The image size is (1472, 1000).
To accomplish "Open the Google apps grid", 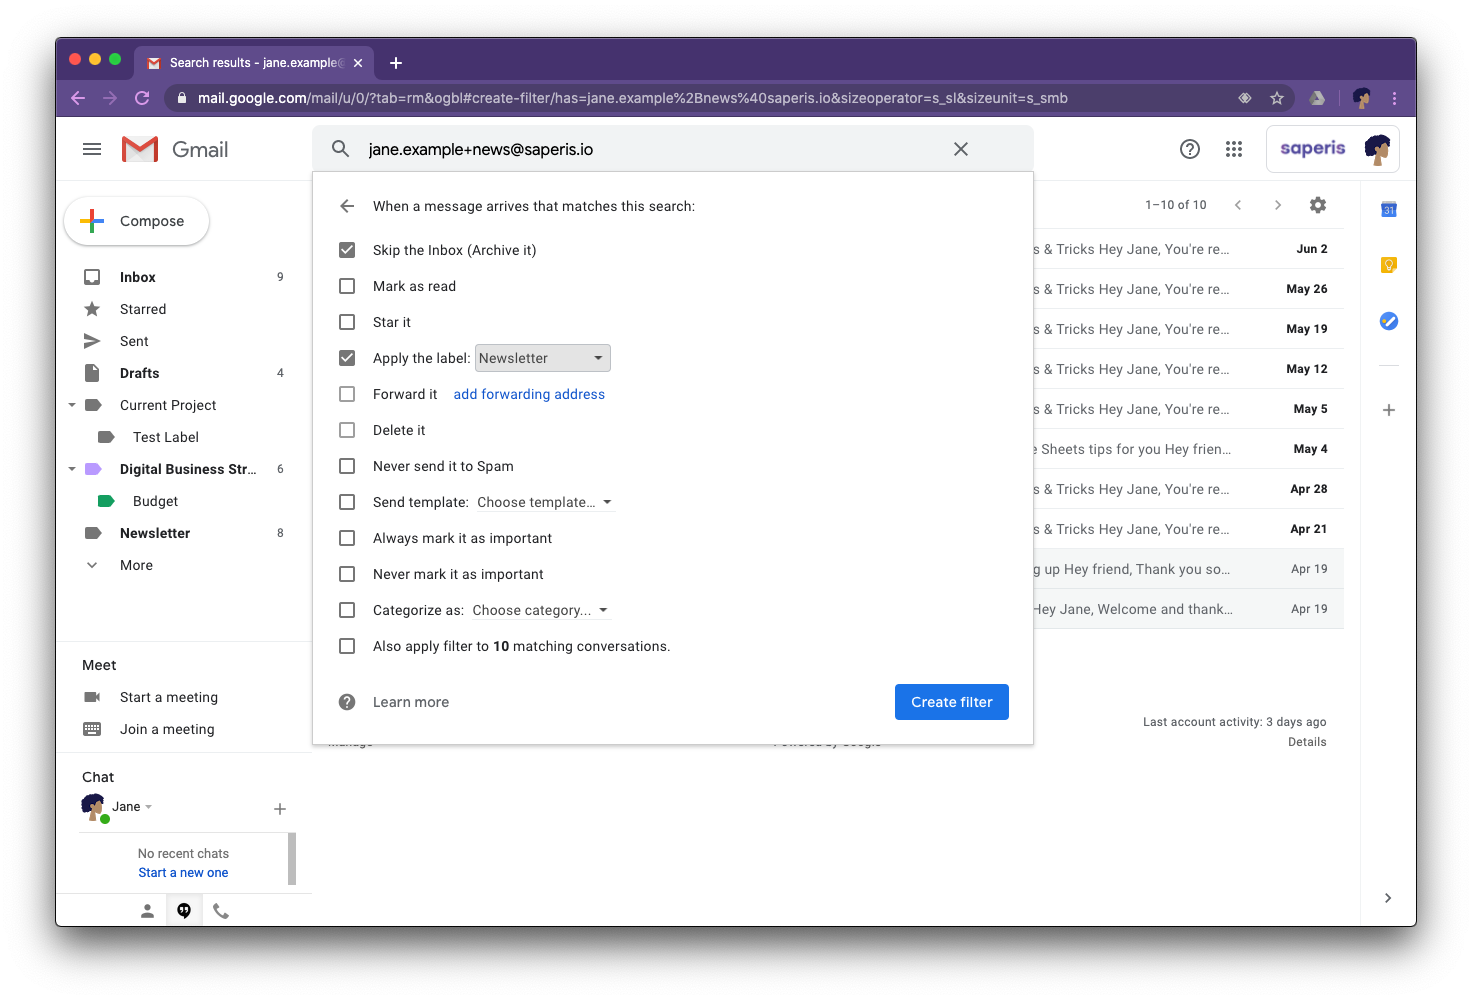I will 1233,148.
